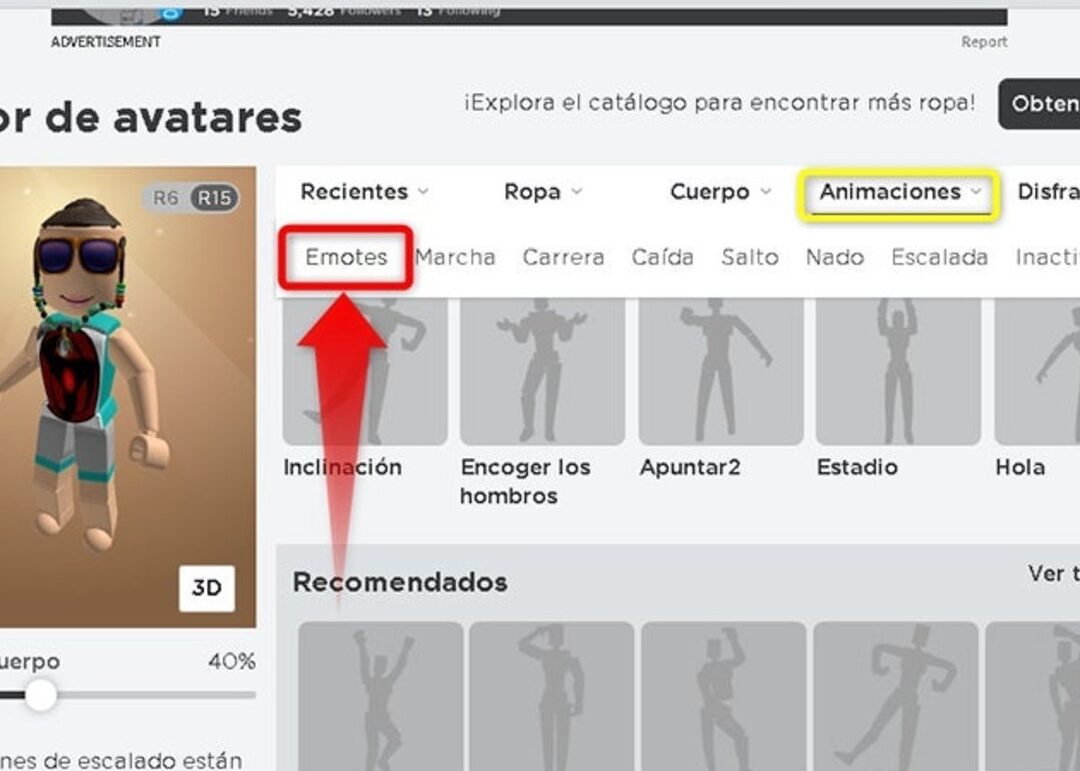
Task: Open the Cuerpo dropdown menu
Action: (x=720, y=192)
